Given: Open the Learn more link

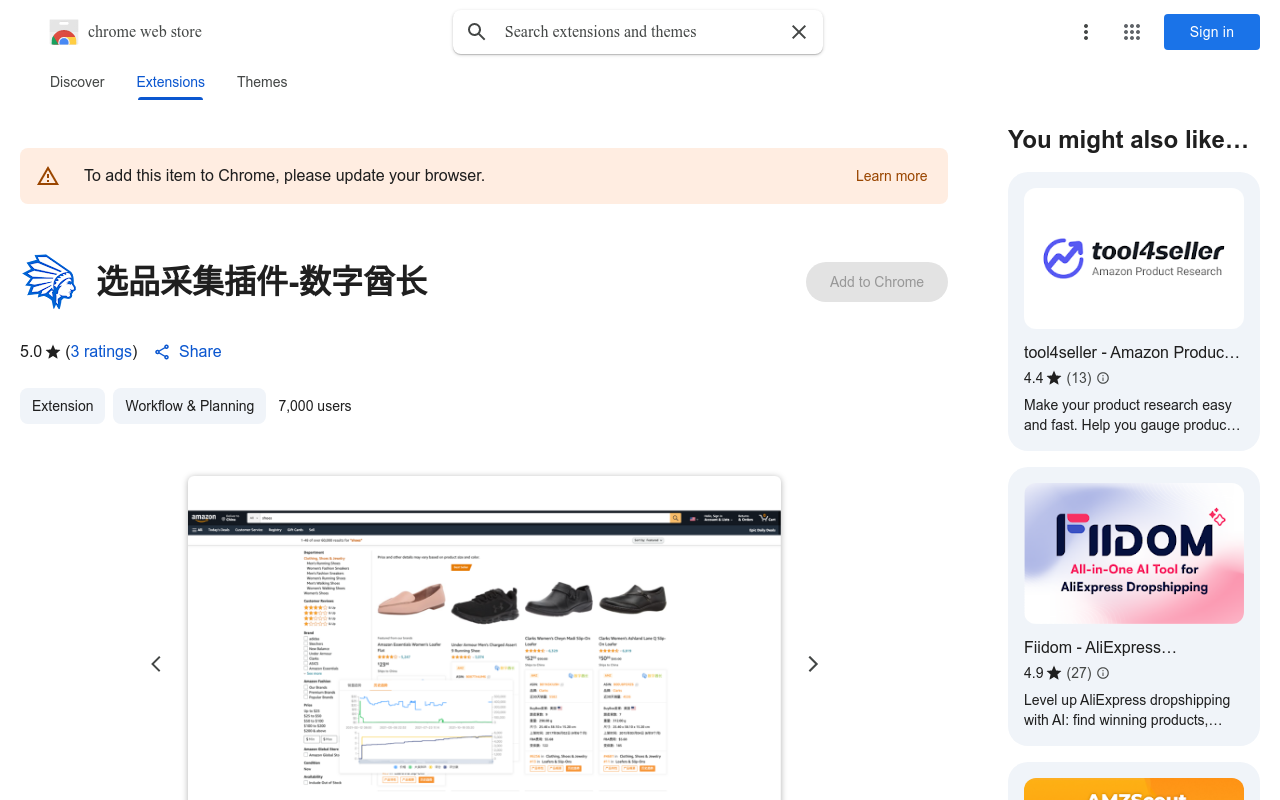Looking at the screenshot, I should 891,176.
